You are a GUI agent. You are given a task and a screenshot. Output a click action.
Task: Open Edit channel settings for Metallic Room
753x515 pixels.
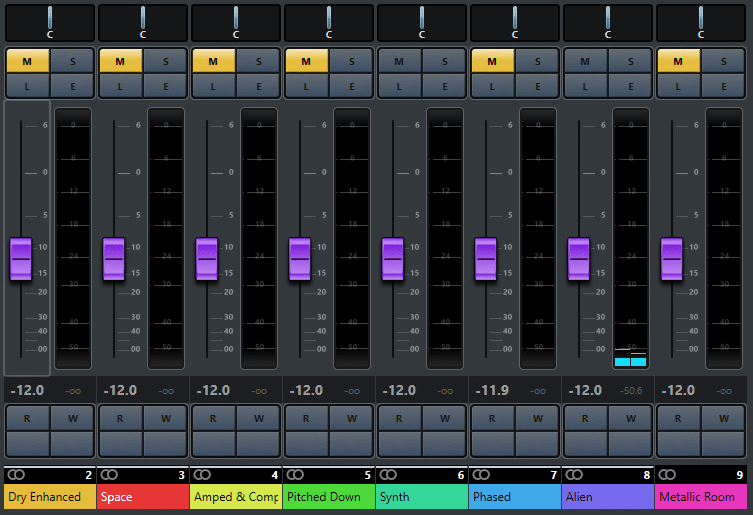[x=723, y=86]
